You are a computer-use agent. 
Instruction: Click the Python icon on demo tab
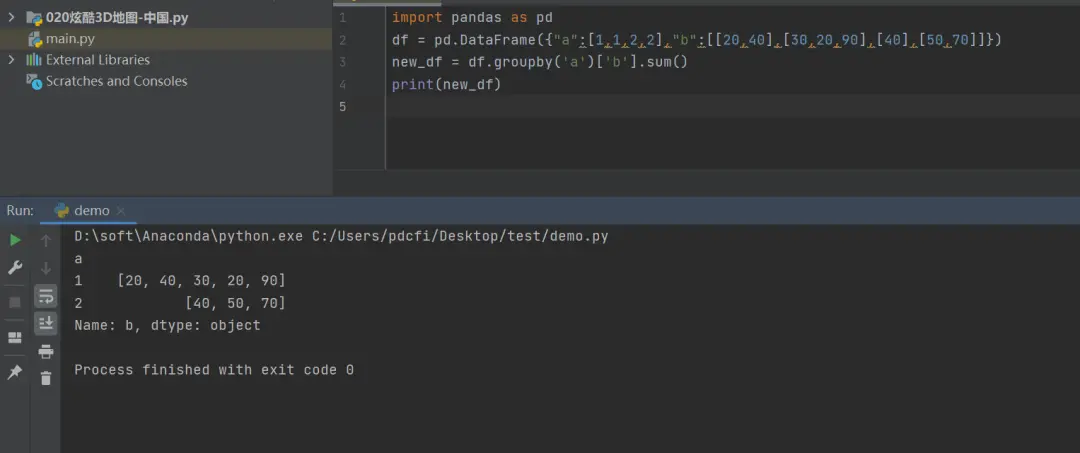point(61,210)
